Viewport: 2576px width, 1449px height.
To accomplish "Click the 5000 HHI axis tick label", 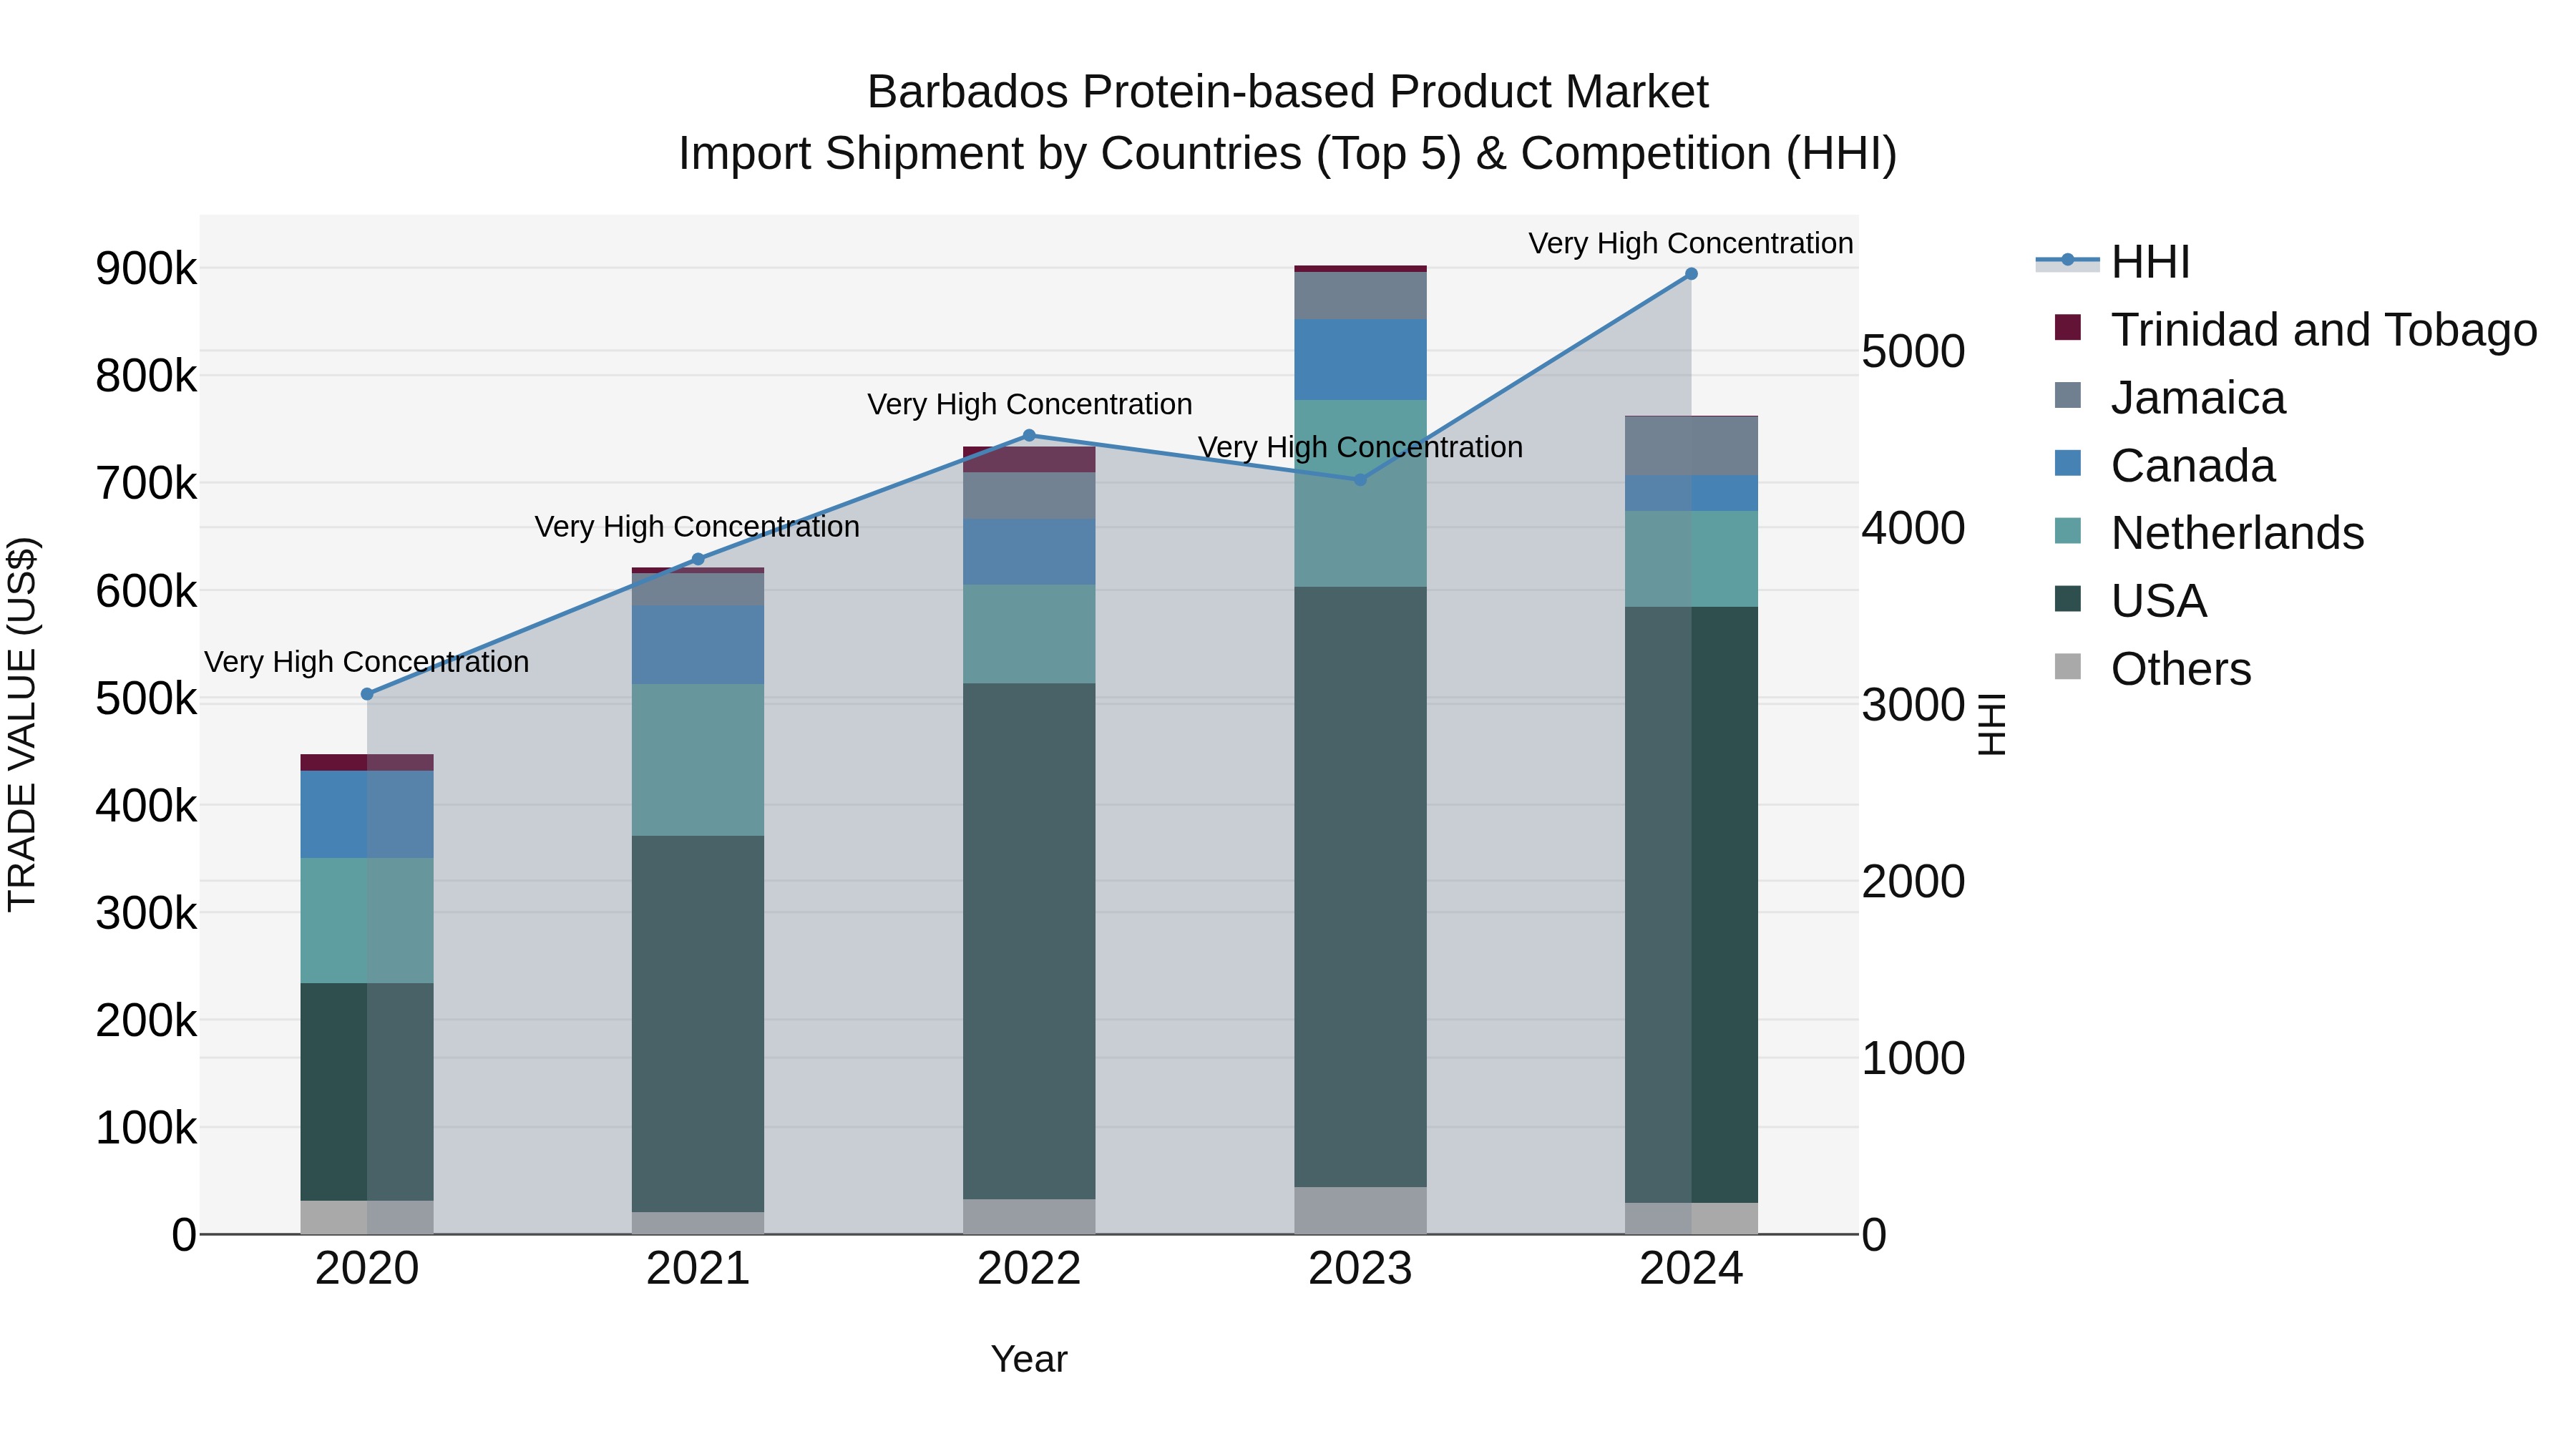I will [x=1913, y=352].
